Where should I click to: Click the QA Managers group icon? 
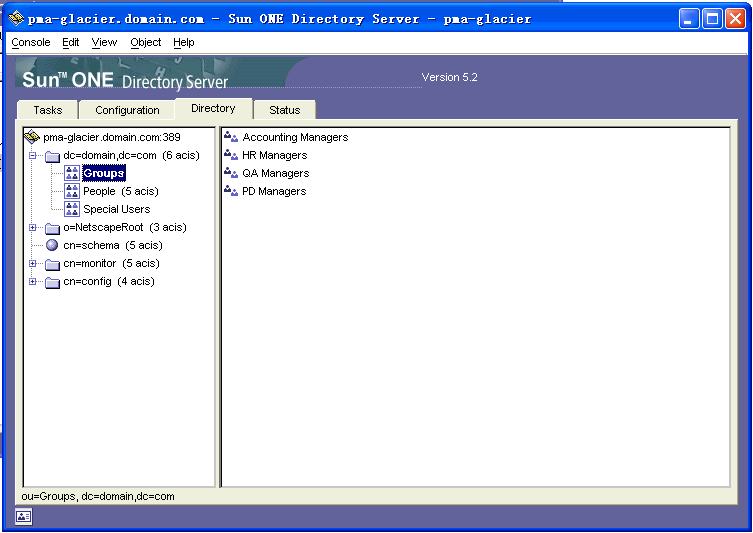pos(231,173)
